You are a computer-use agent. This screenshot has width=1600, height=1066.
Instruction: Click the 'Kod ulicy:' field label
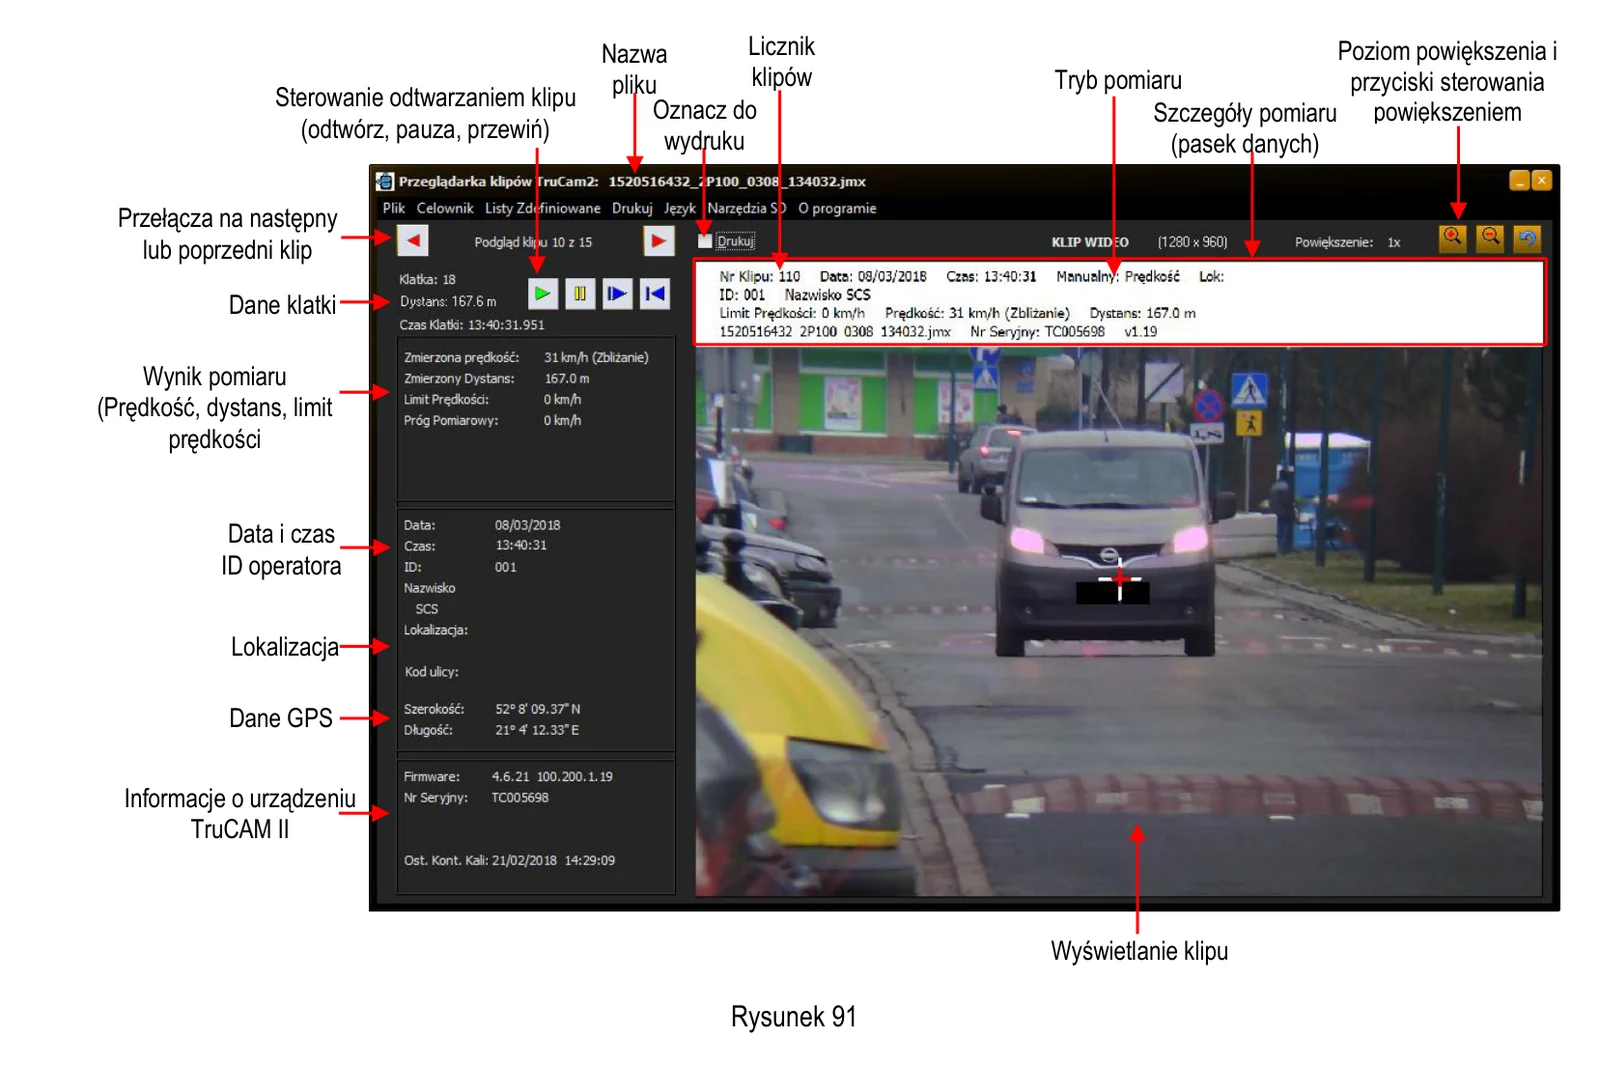[431, 672]
